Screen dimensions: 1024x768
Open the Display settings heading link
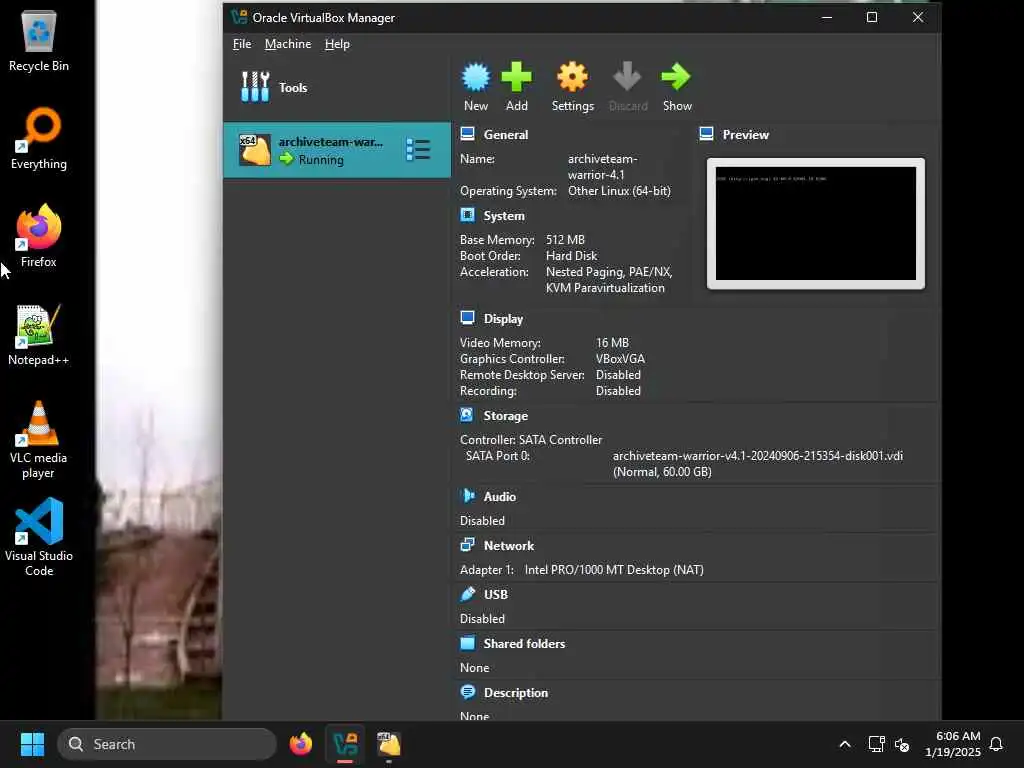click(503, 319)
